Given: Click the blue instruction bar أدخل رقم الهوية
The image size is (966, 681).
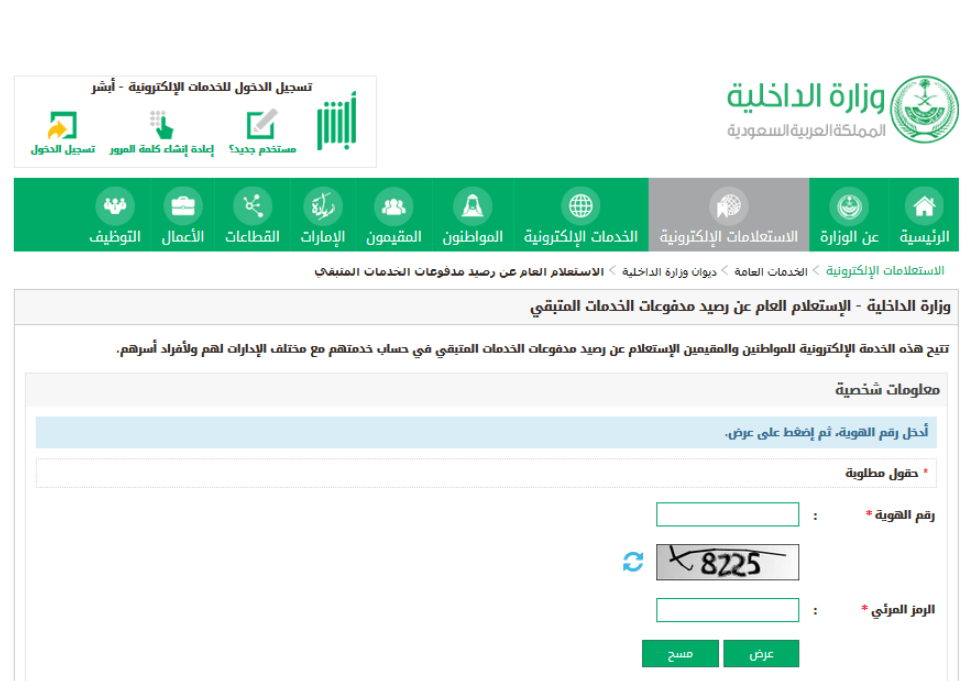Looking at the screenshot, I should [x=486, y=432].
